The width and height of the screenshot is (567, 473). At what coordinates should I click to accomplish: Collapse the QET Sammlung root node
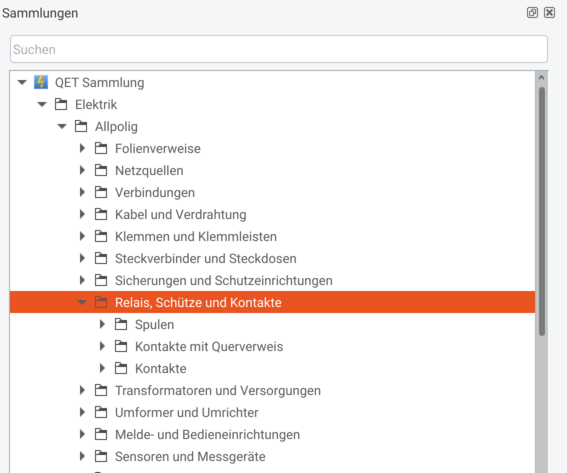[x=22, y=82]
